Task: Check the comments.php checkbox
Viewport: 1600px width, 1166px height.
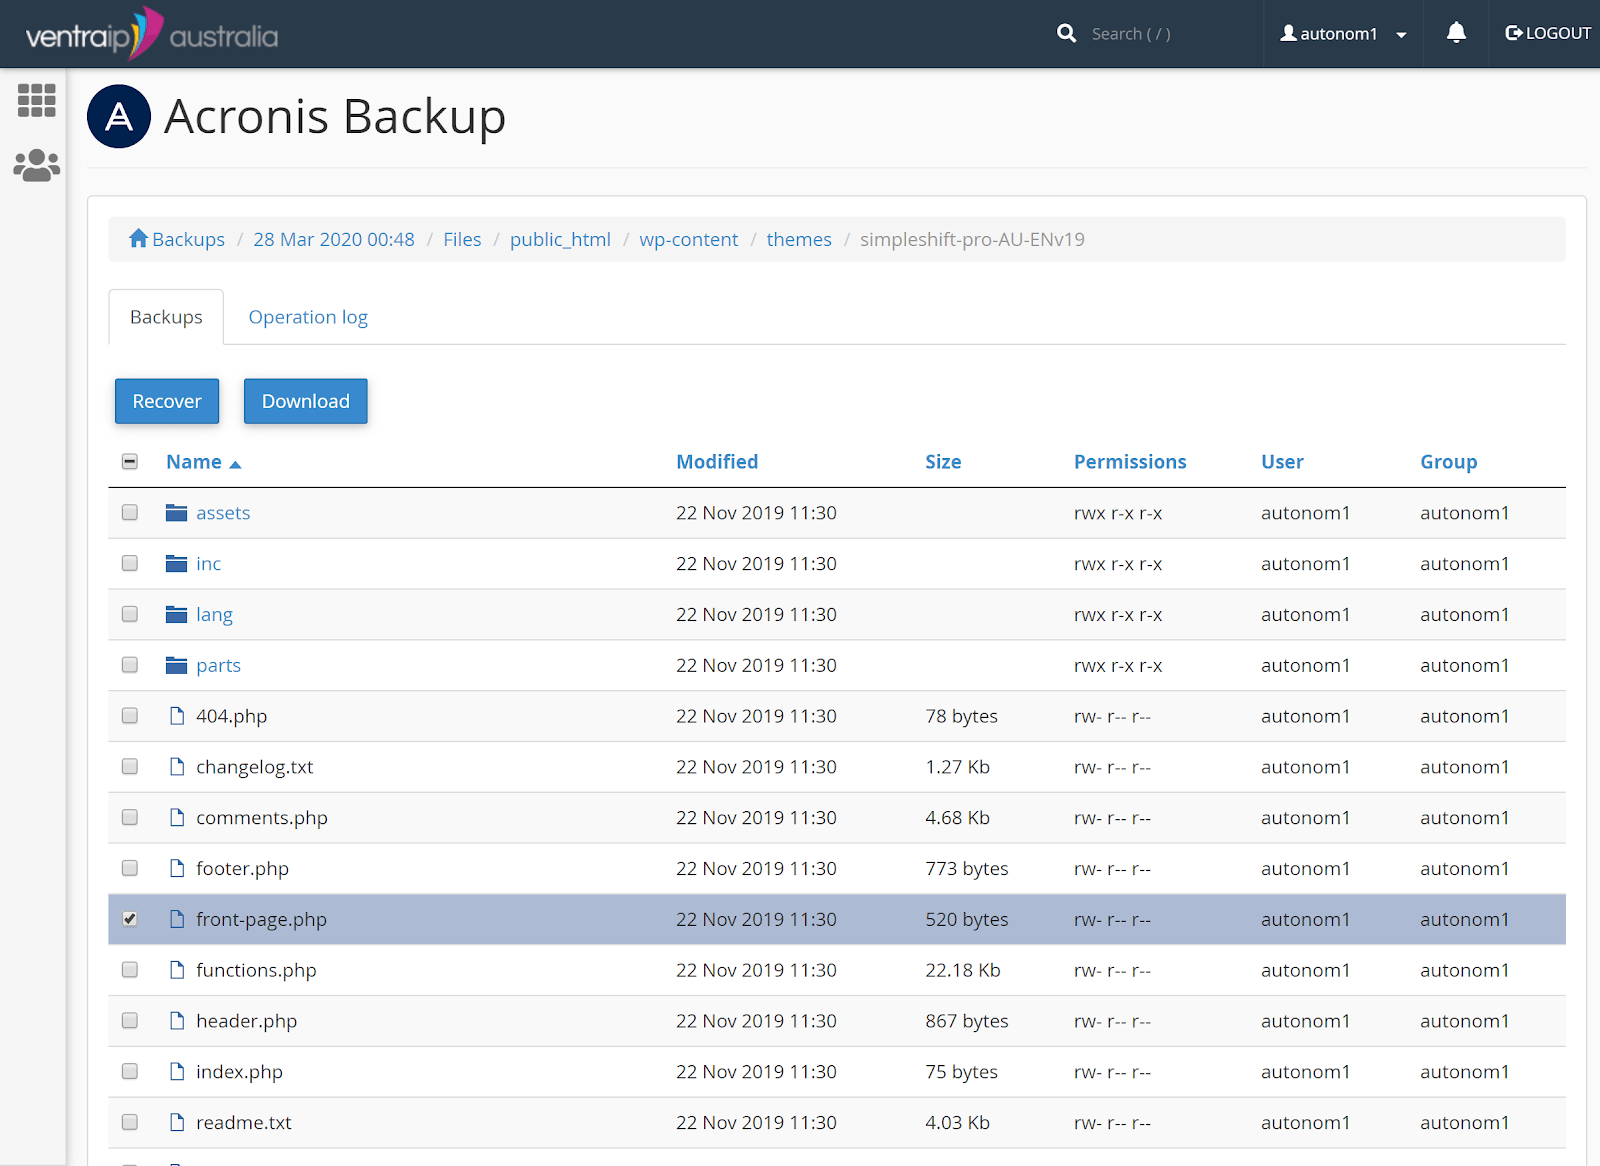Action: point(130,817)
